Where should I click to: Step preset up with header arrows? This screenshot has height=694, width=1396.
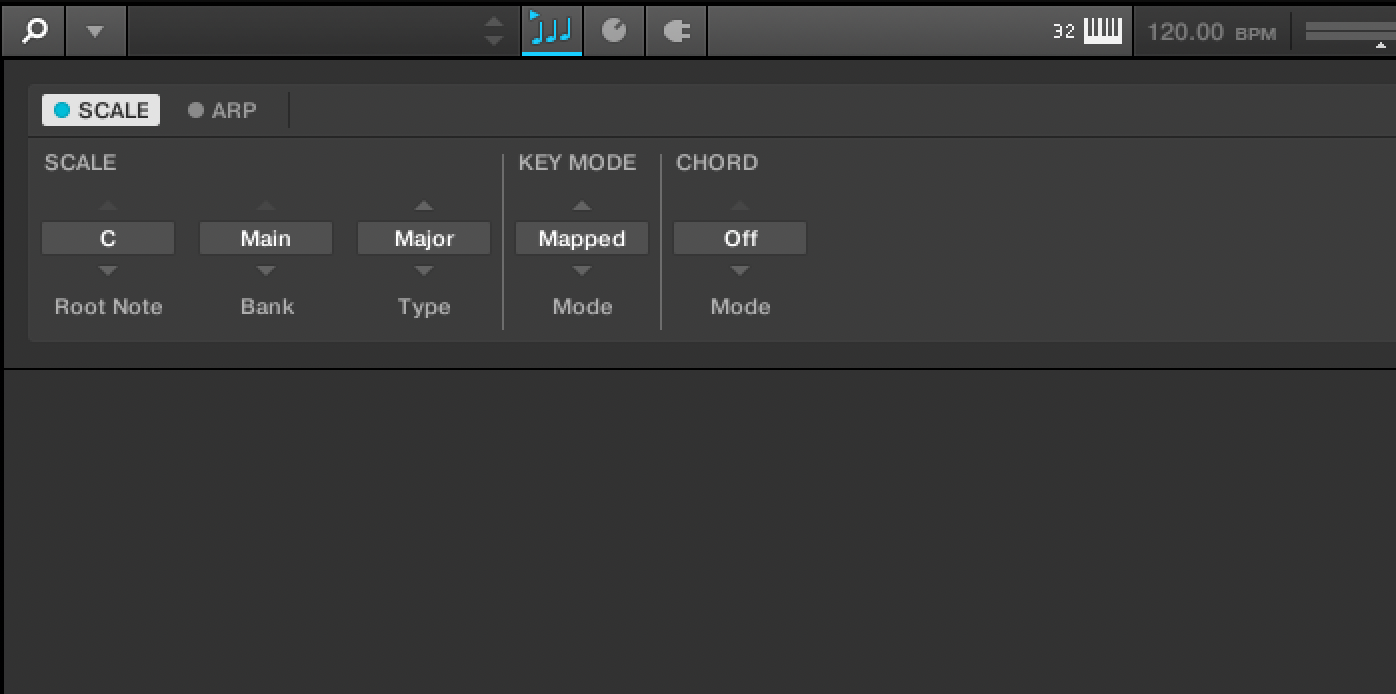click(x=494, y=22)
